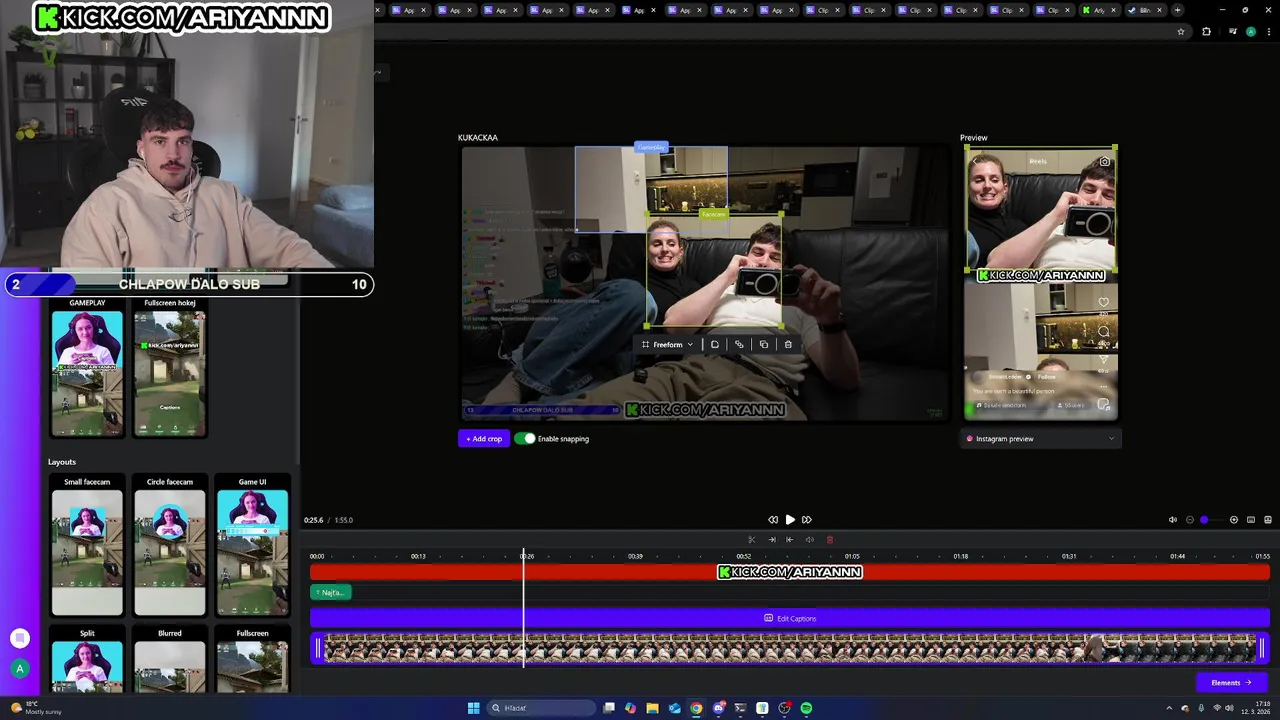Choose the Split layout

pos(87,666)
